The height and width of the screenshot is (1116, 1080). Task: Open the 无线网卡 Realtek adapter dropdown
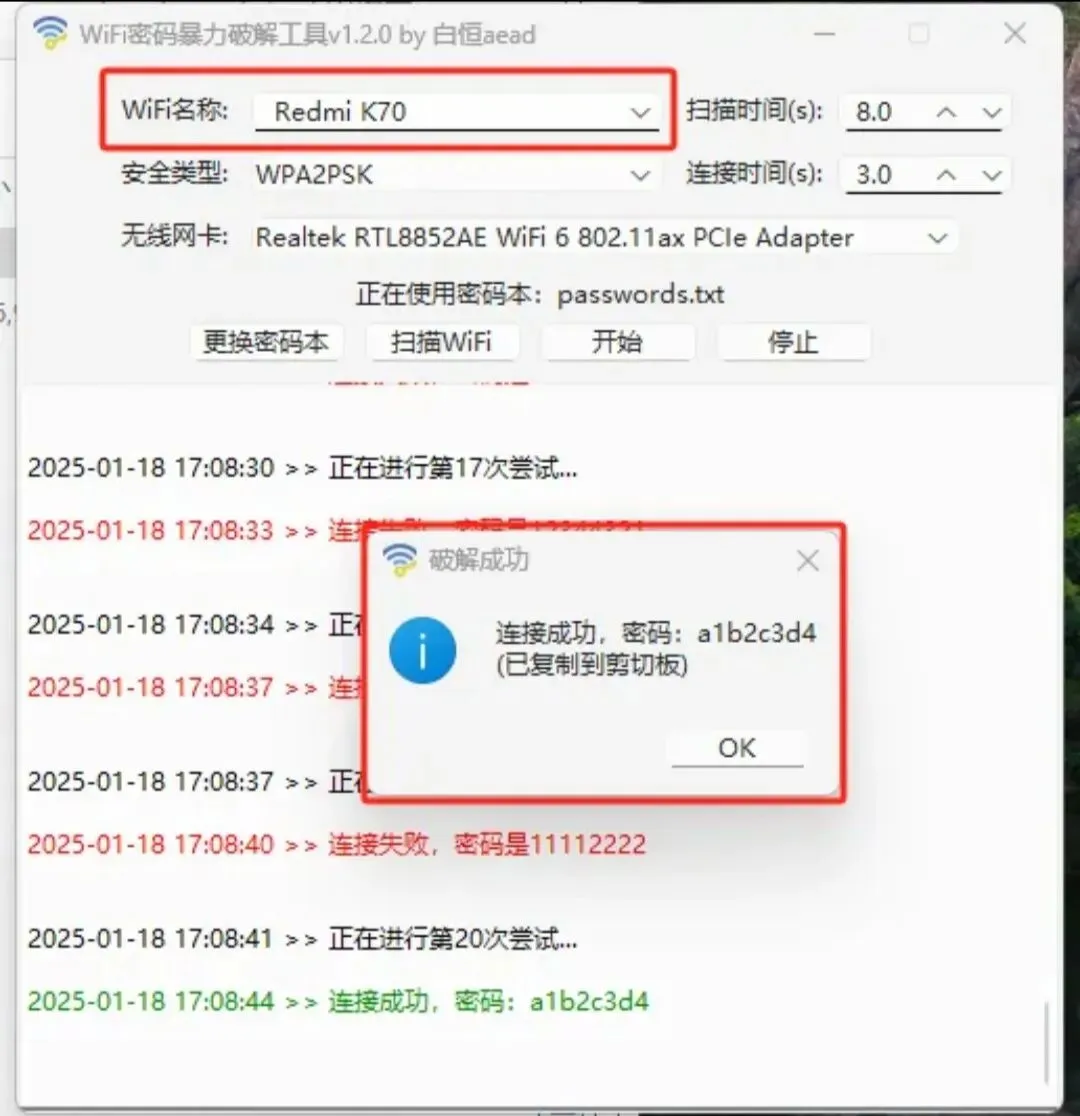[x=605, y=237]
